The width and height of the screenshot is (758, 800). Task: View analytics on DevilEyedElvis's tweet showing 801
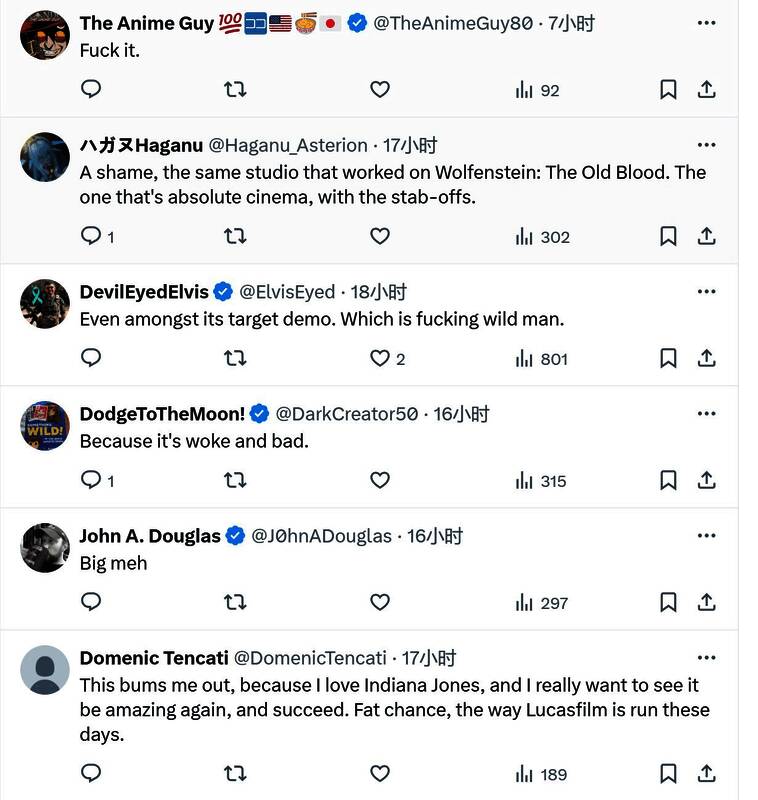[x=541, y=359]
